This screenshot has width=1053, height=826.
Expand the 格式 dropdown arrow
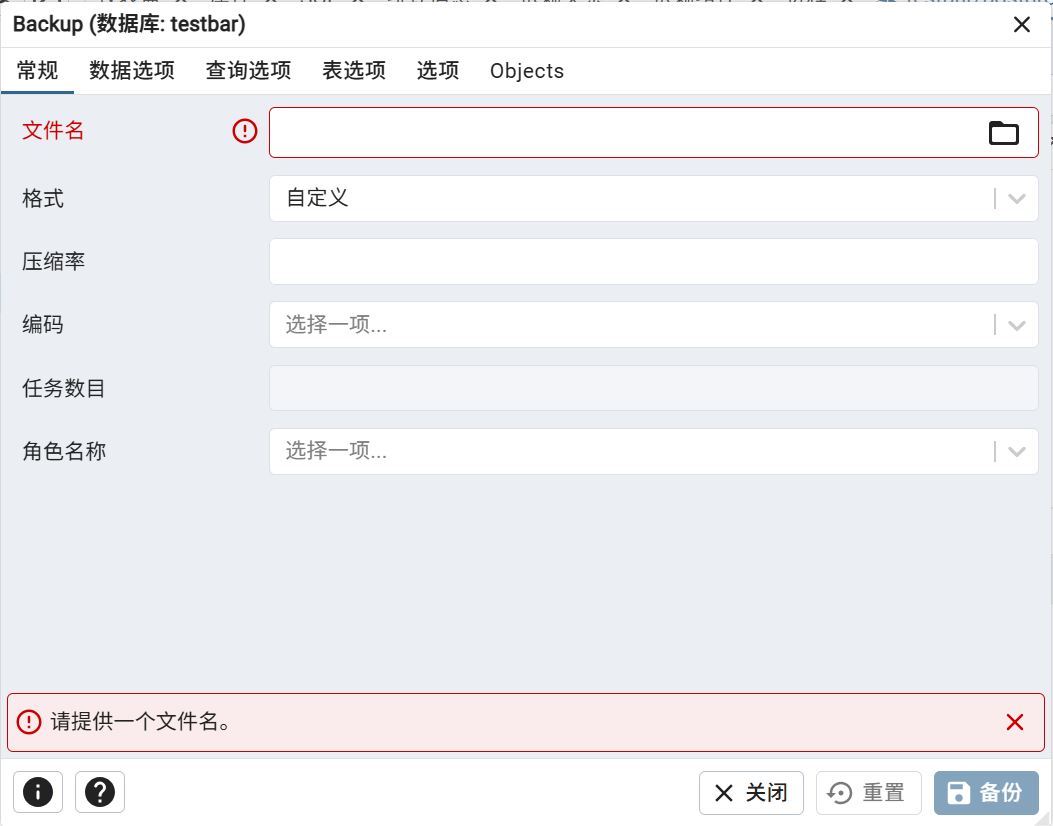tap(1017, 198)
